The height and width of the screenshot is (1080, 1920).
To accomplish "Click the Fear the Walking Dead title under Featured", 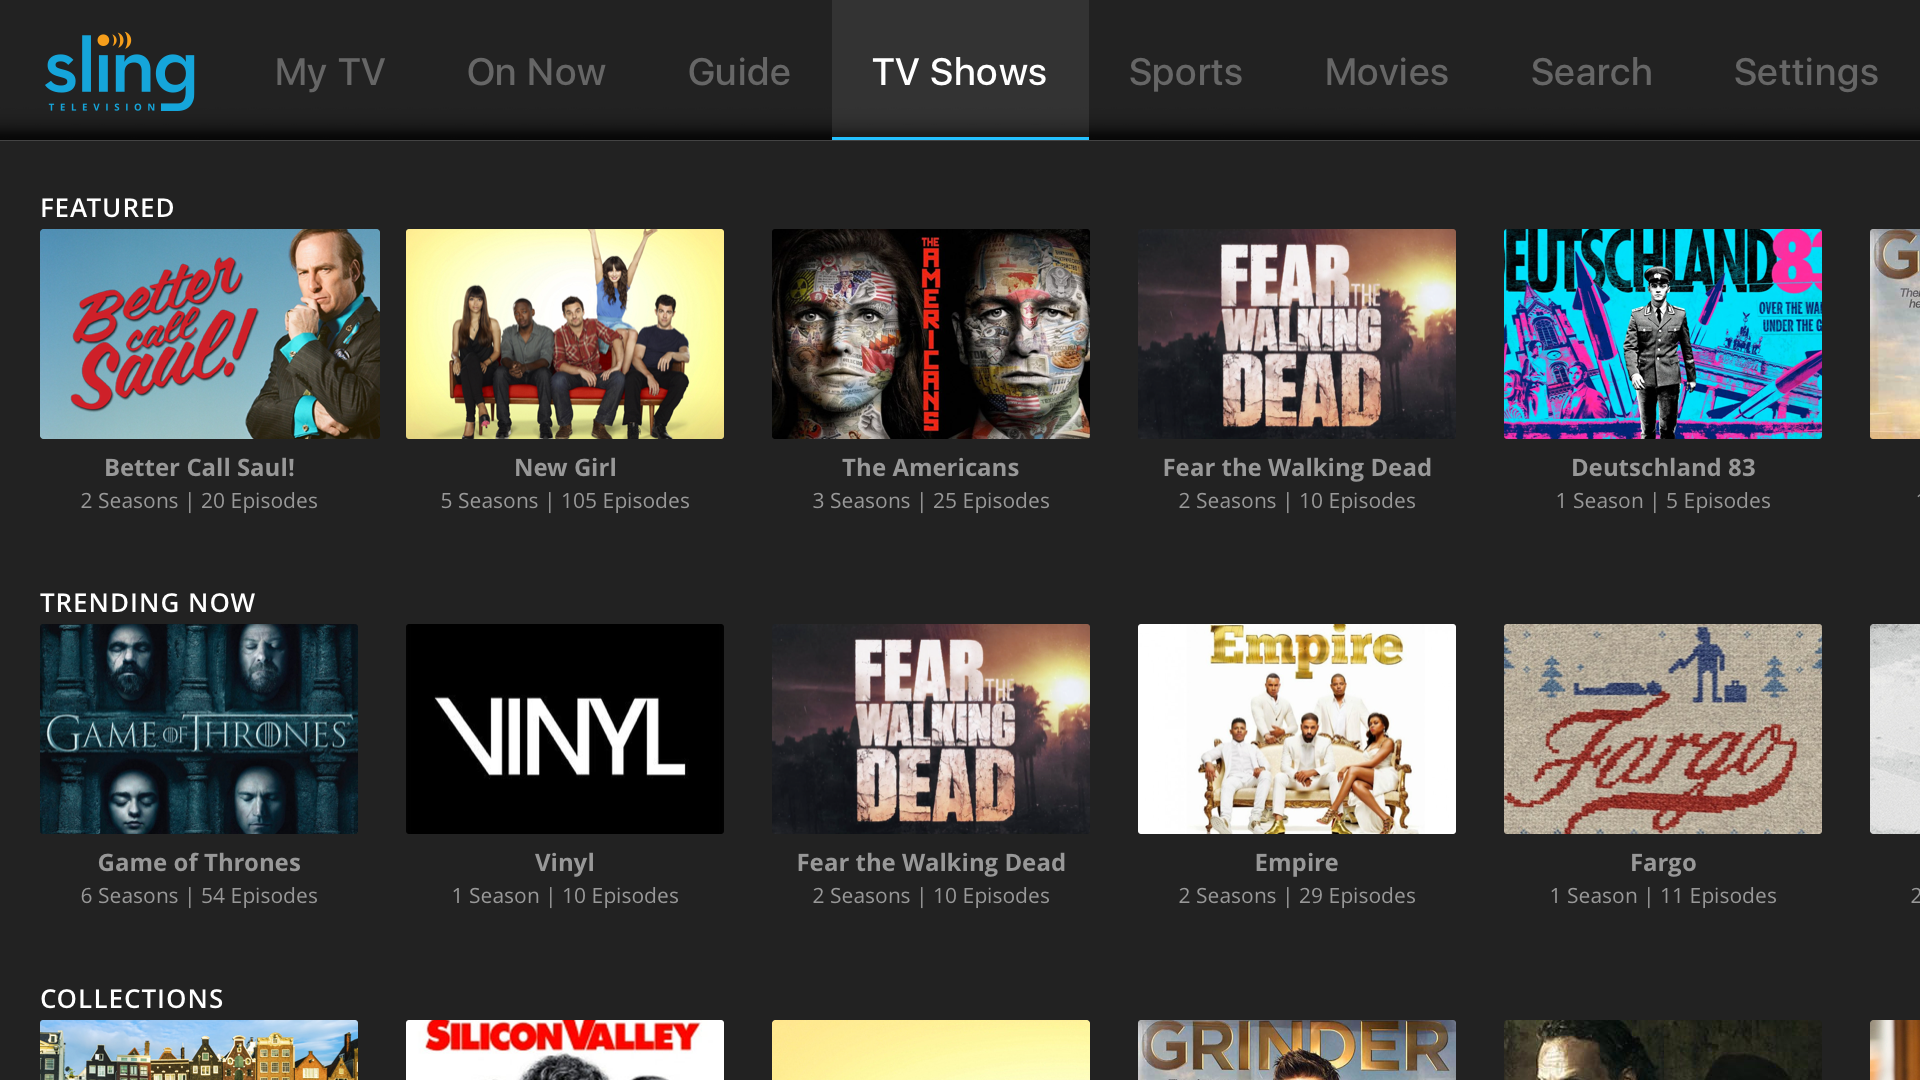I will (x=1297, y=467).
